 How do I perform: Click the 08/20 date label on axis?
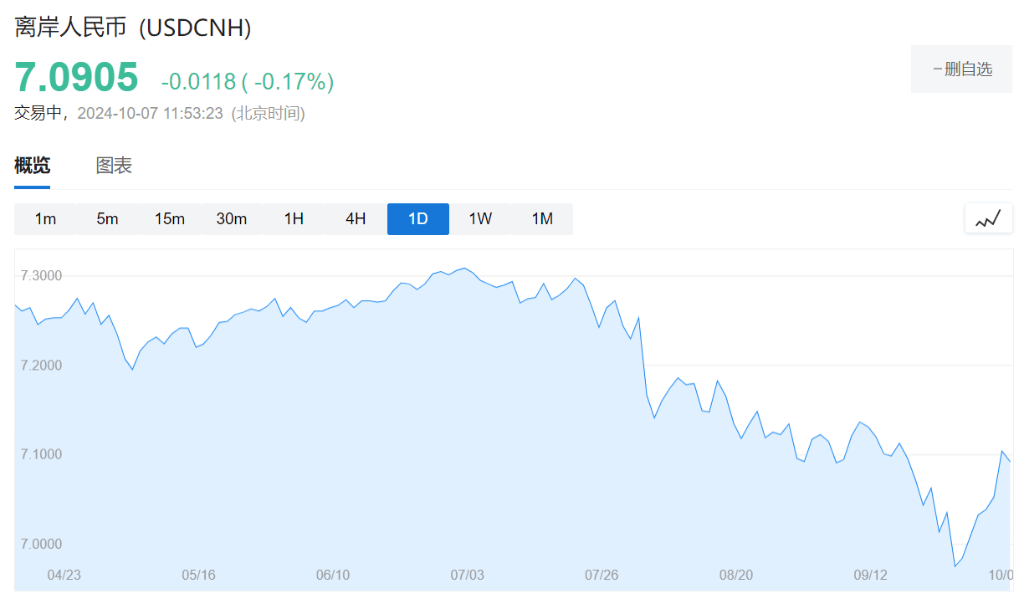coord(736,575)
